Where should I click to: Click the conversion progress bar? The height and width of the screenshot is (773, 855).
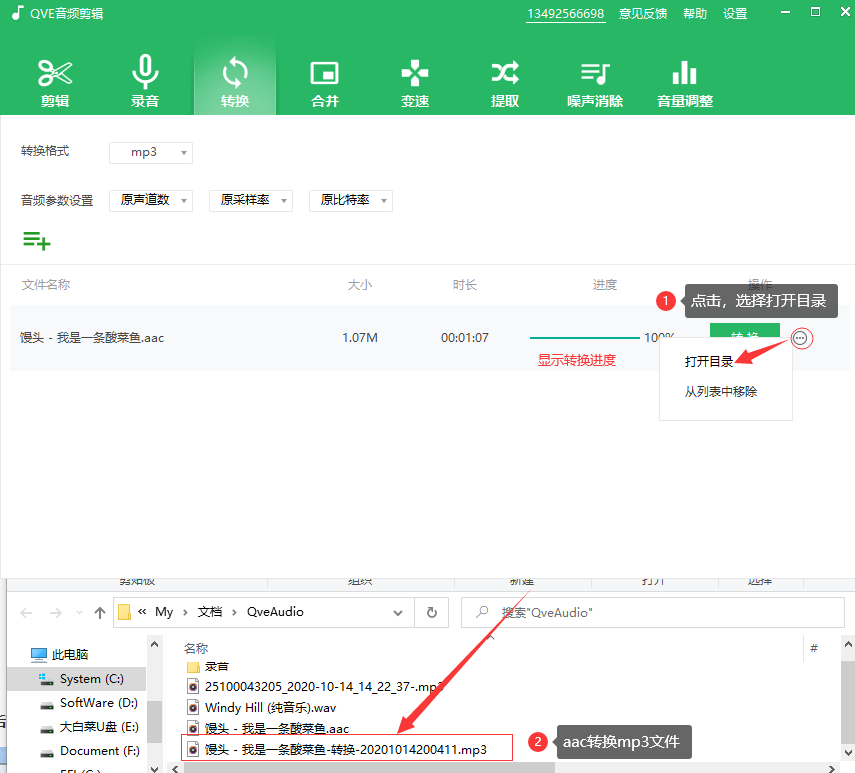(585, 338)
